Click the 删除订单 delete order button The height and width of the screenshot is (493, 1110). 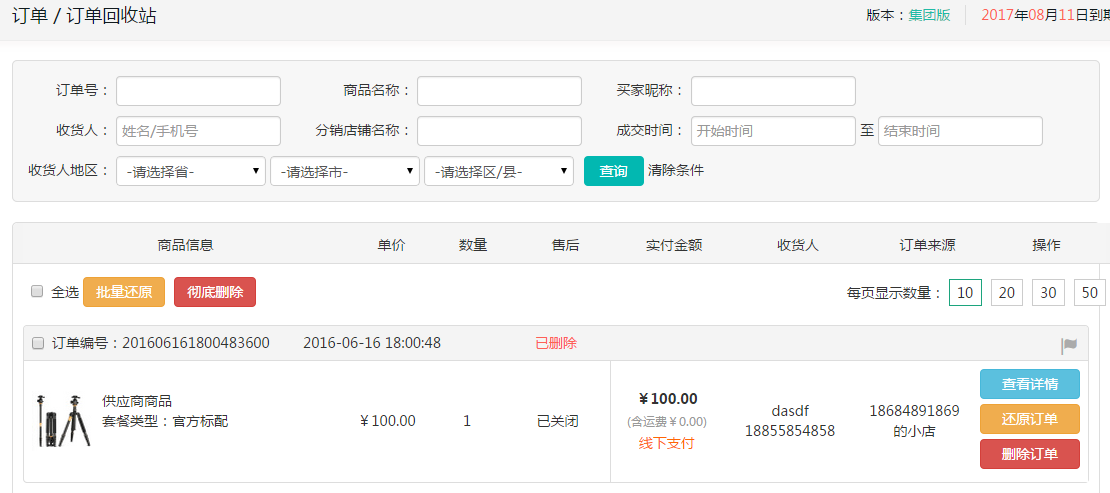pos(1030,453)
